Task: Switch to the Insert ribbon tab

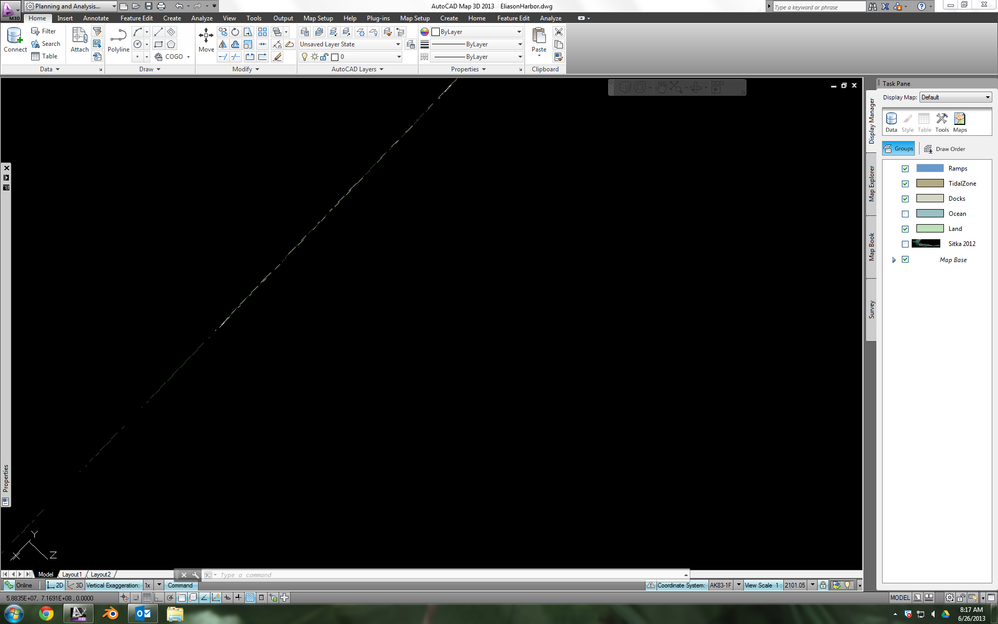Action: click(x=65, y=18)
